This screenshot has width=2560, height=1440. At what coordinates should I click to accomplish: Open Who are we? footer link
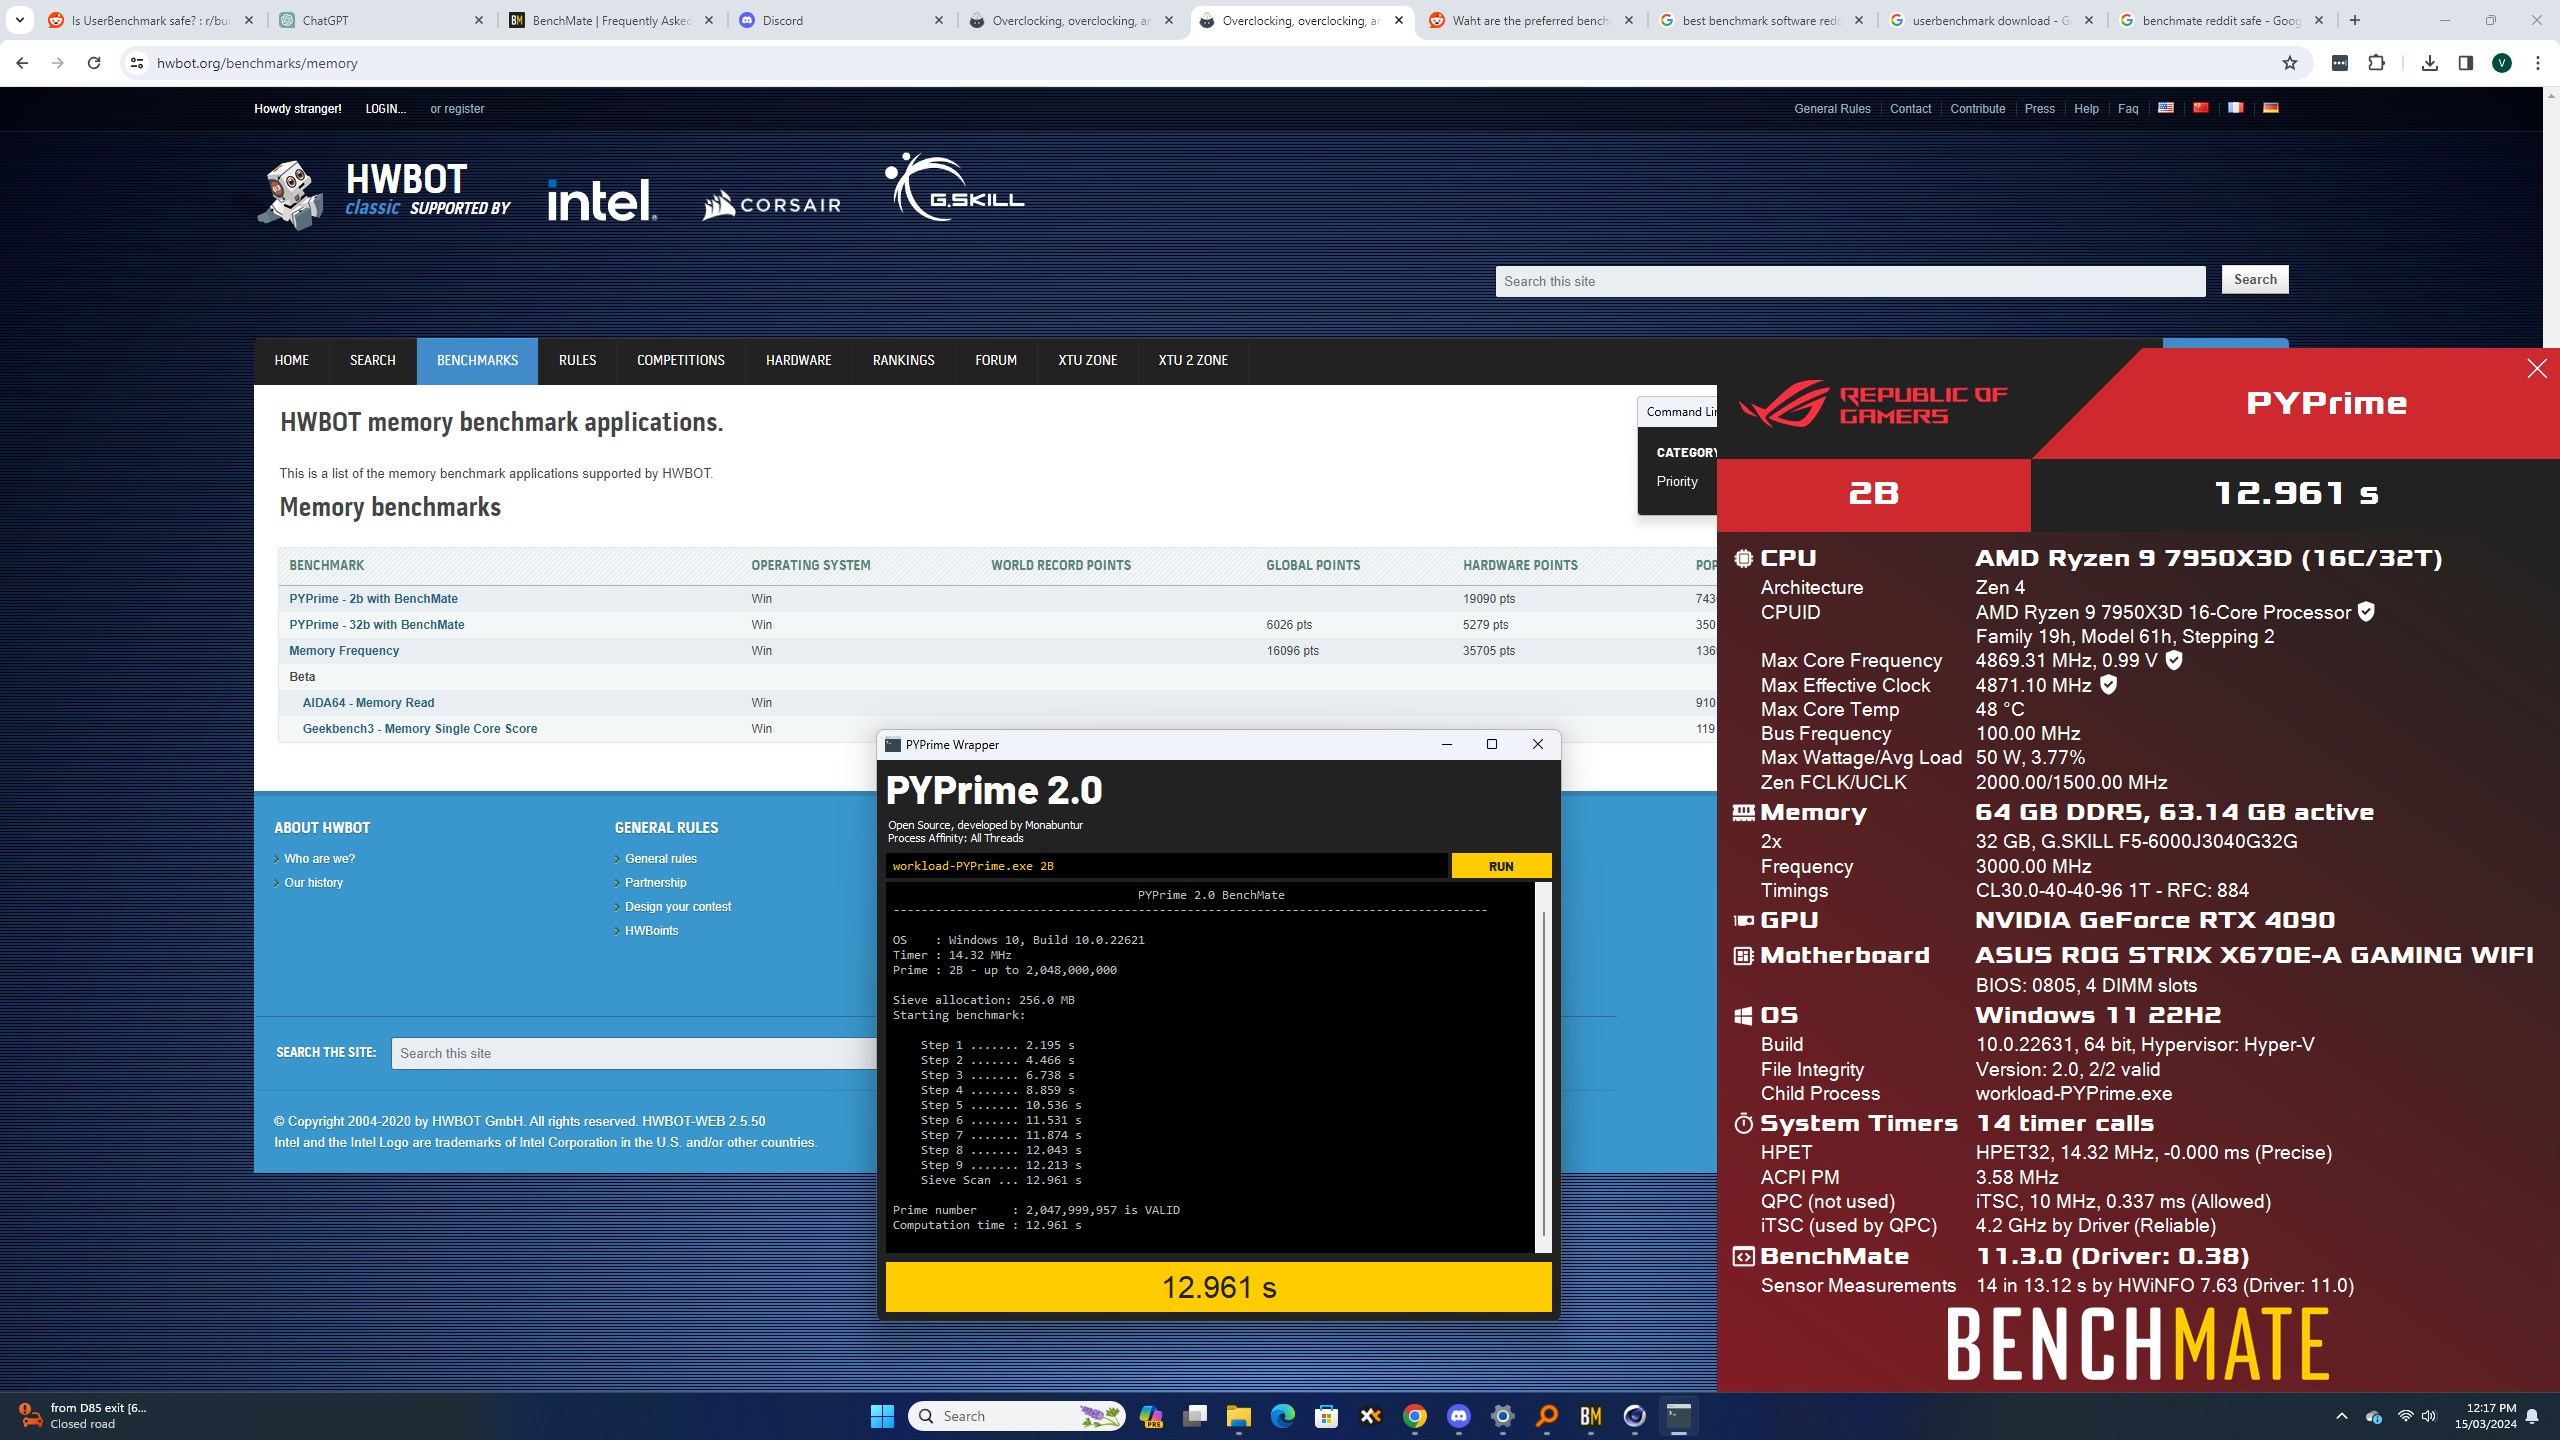[319, 859]
